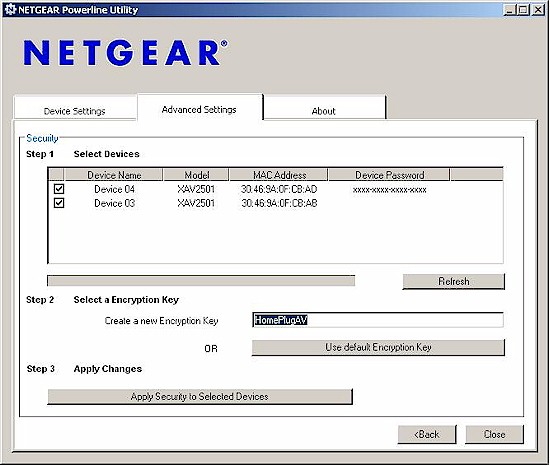Click the XAV2501 model cell for Device 03

point(196,203)
